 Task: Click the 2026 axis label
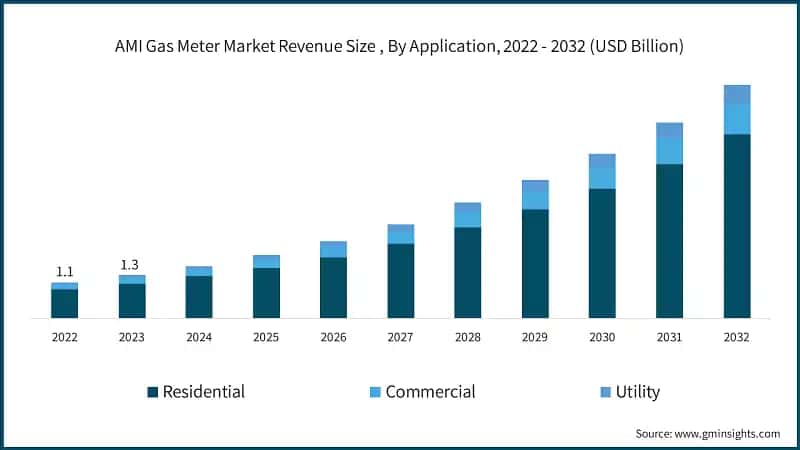tap(333, 337)
